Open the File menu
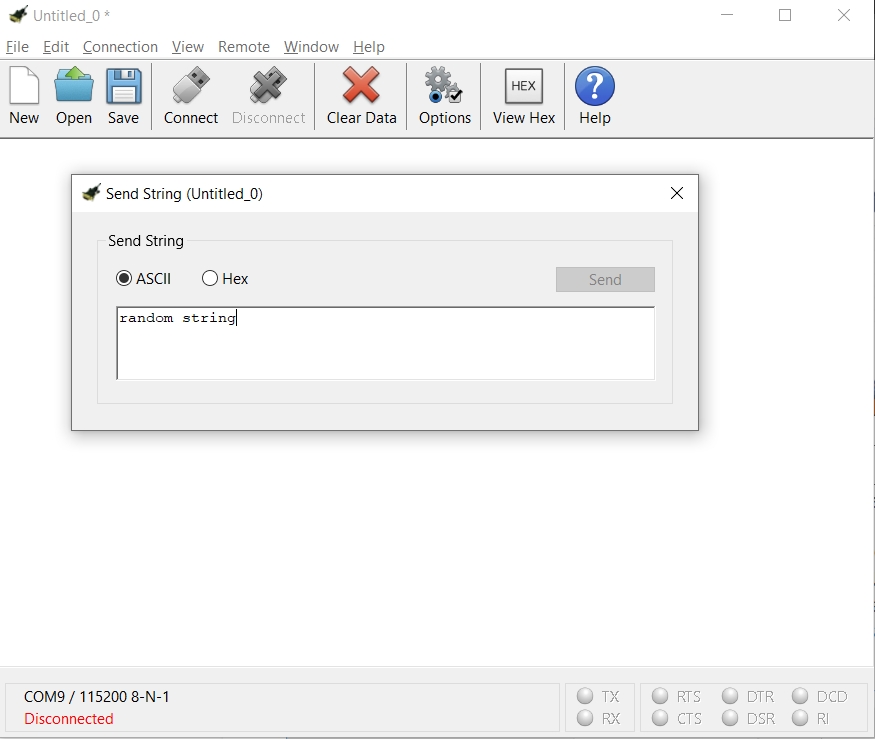 coord(17,47)
